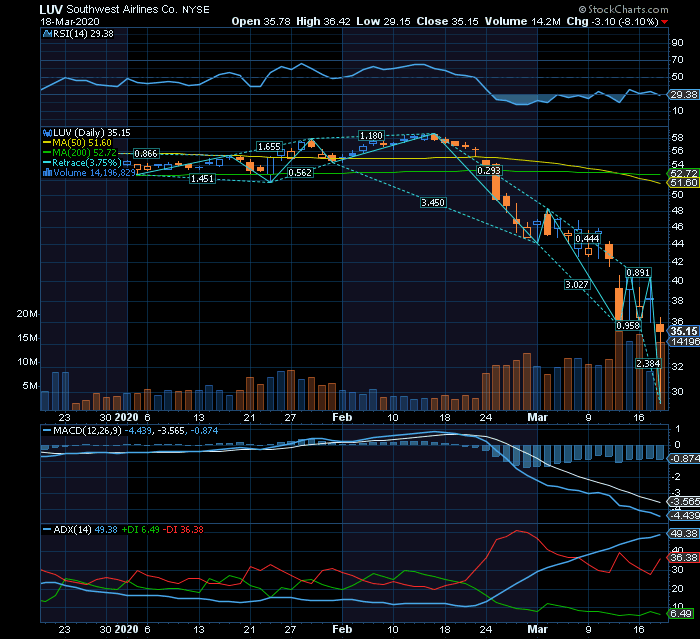The width and height of the screenshot is (700, 639).
Task: Click the Retrace(3.75%) legend entry
Action: click(x=82, y=163)
